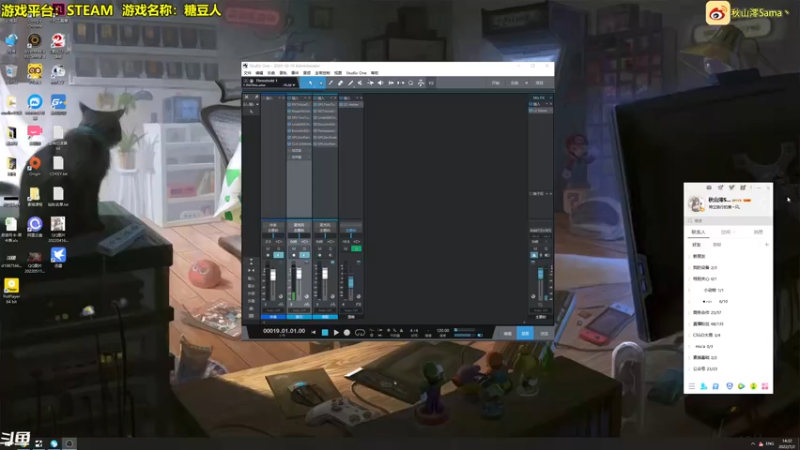The image size is (800, 450).
Task: Select the Pencil Paint tool in Studio One
Action: 330,83
